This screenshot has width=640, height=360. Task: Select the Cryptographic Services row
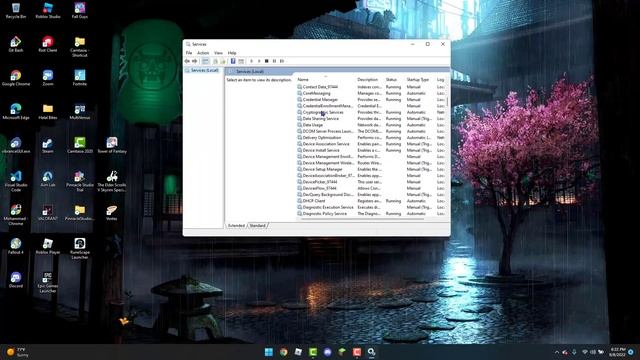point(370,112)
